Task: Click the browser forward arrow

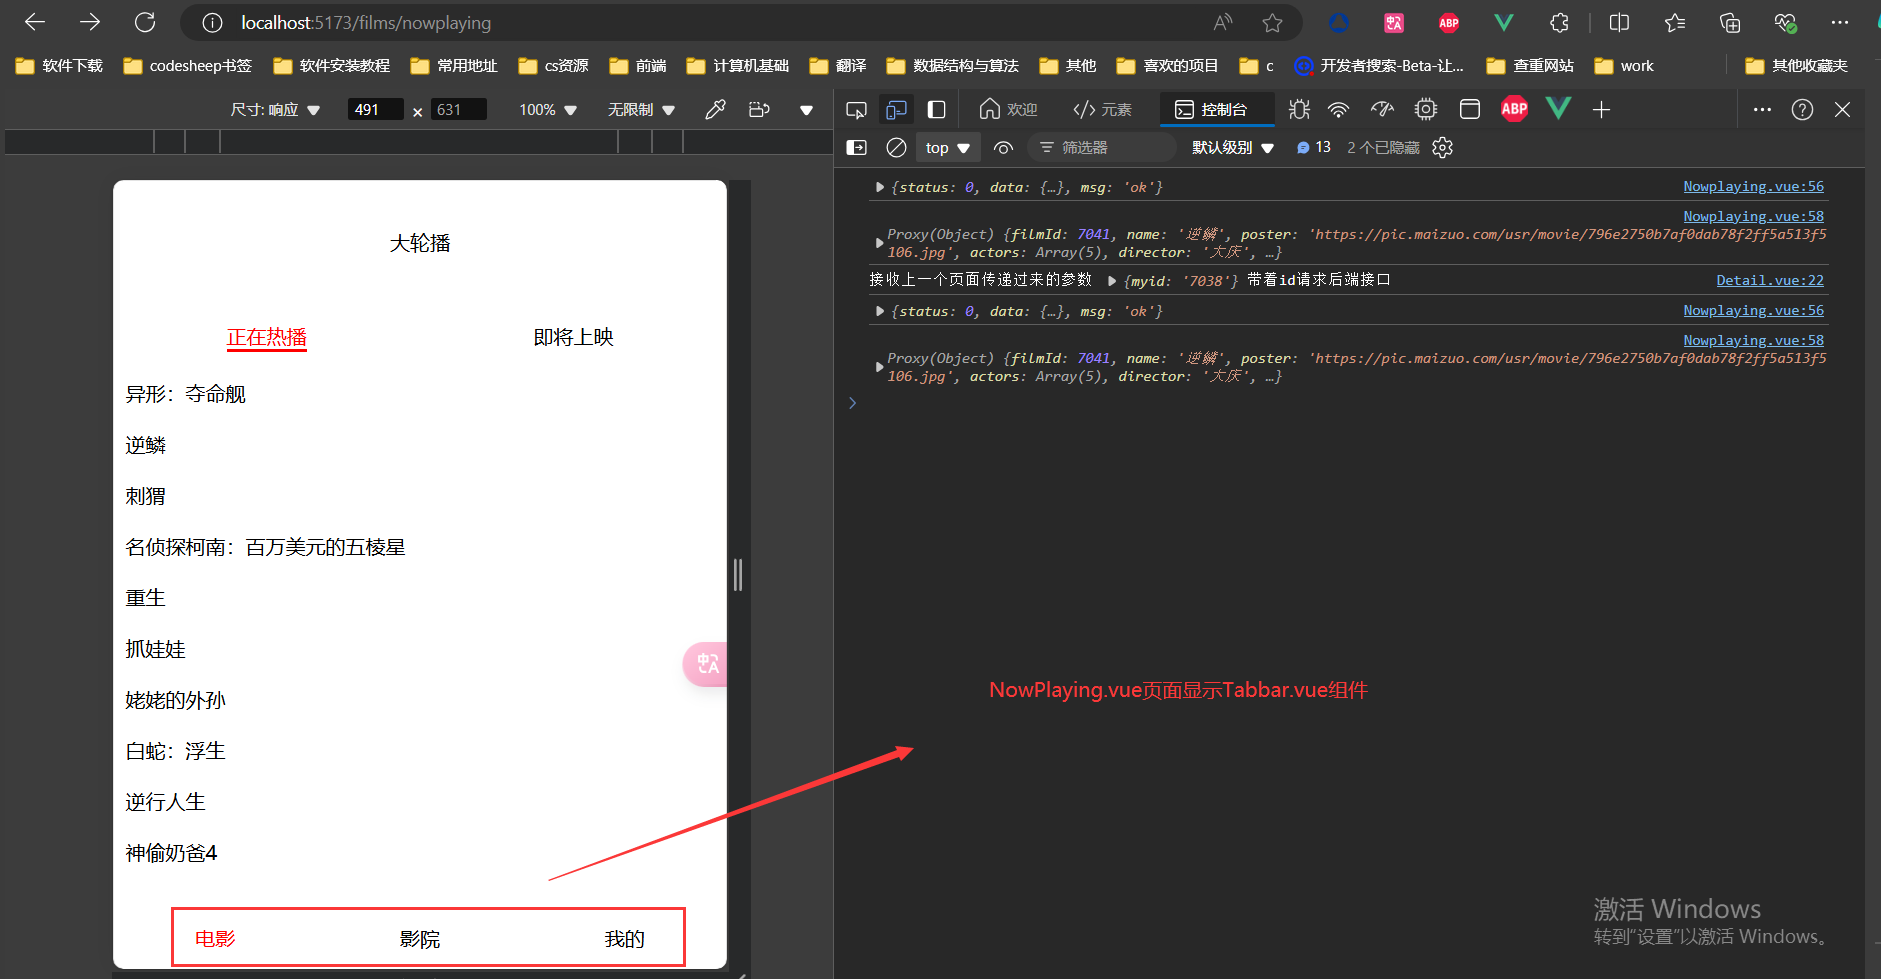Action: tap(90, 22)
